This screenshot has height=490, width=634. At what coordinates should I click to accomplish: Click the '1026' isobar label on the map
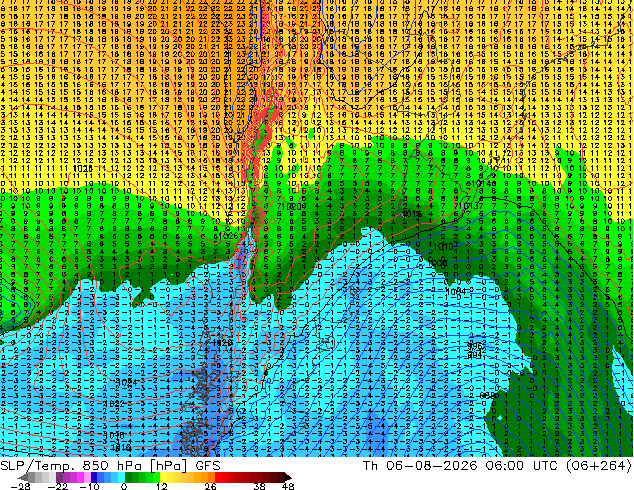[228, 235]
